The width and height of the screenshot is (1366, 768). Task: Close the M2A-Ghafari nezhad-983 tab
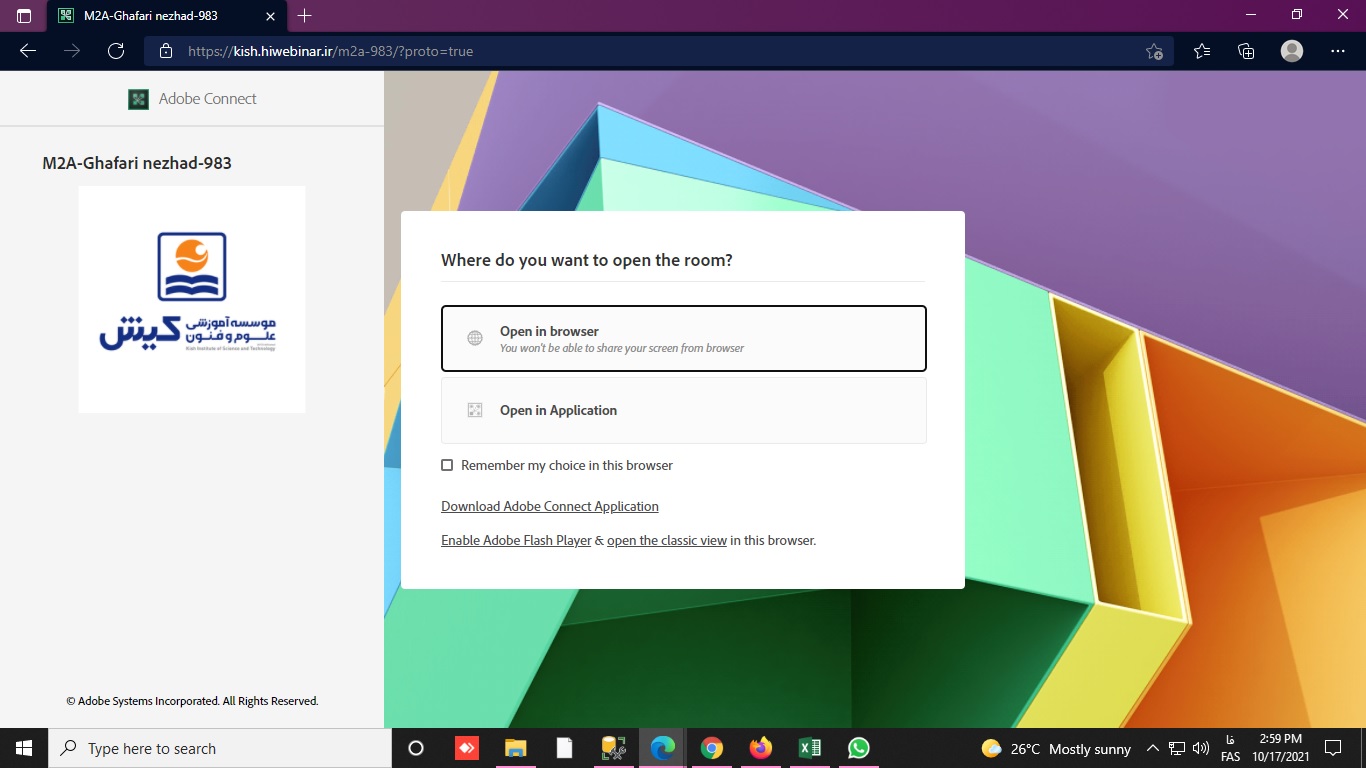[270, 16]
